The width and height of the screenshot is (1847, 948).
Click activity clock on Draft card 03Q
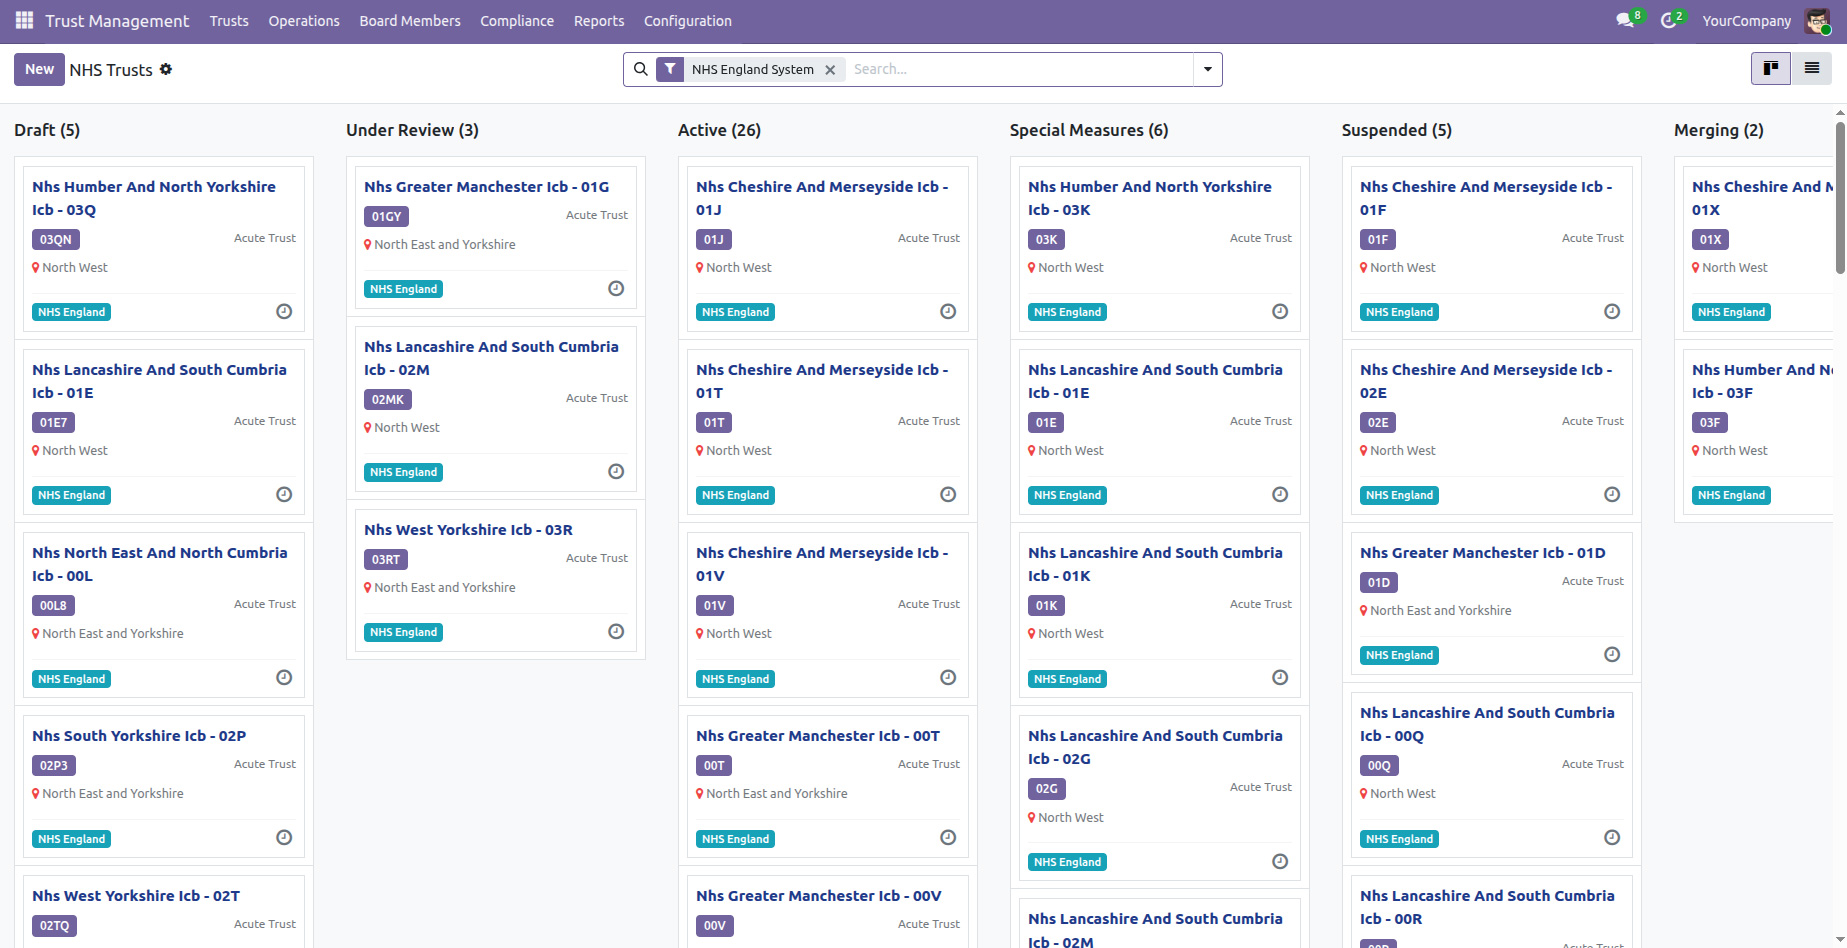[x=284, y=312]
